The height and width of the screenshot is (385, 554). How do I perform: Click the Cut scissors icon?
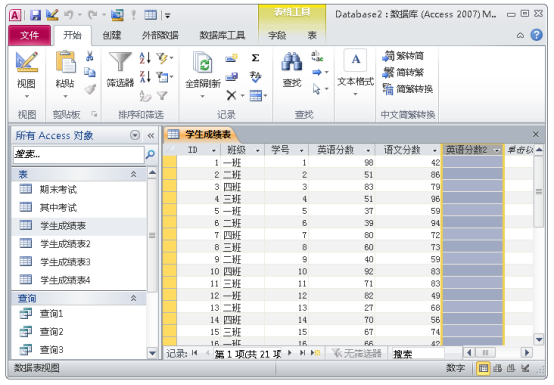point(90,56)
